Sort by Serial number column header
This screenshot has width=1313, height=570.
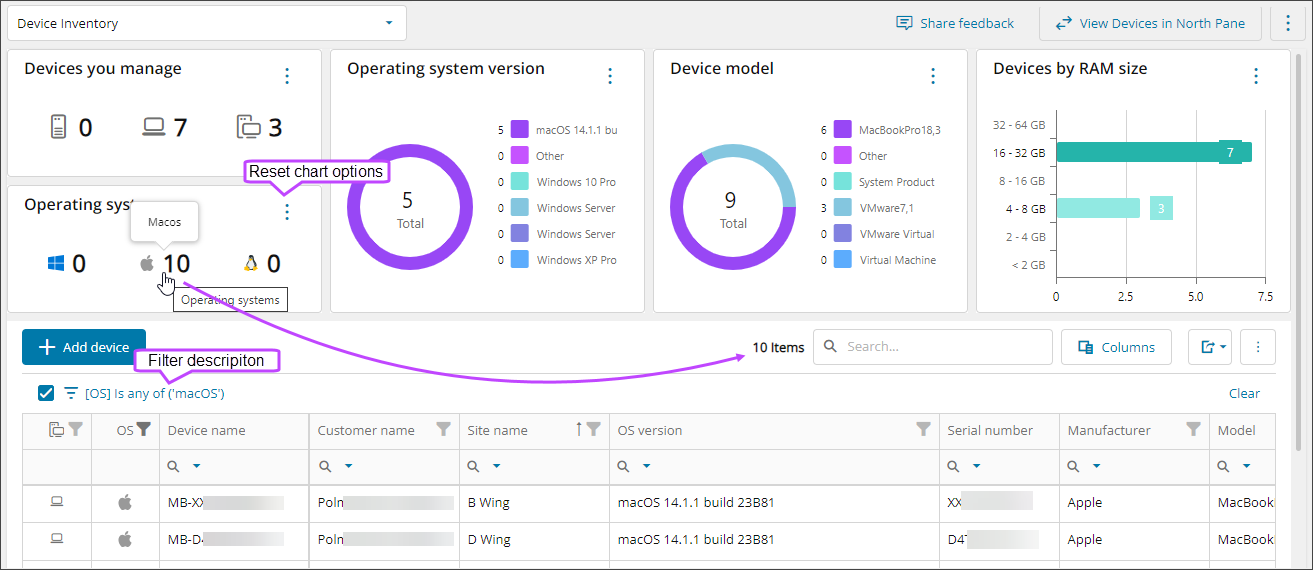click(990, 430)
